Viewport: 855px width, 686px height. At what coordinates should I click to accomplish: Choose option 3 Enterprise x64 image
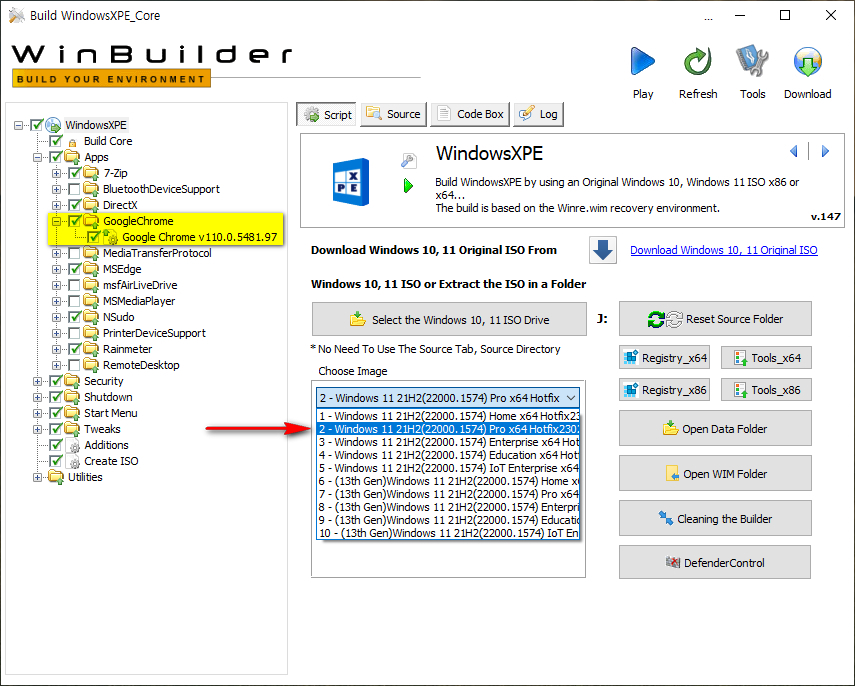pos(448,442)
